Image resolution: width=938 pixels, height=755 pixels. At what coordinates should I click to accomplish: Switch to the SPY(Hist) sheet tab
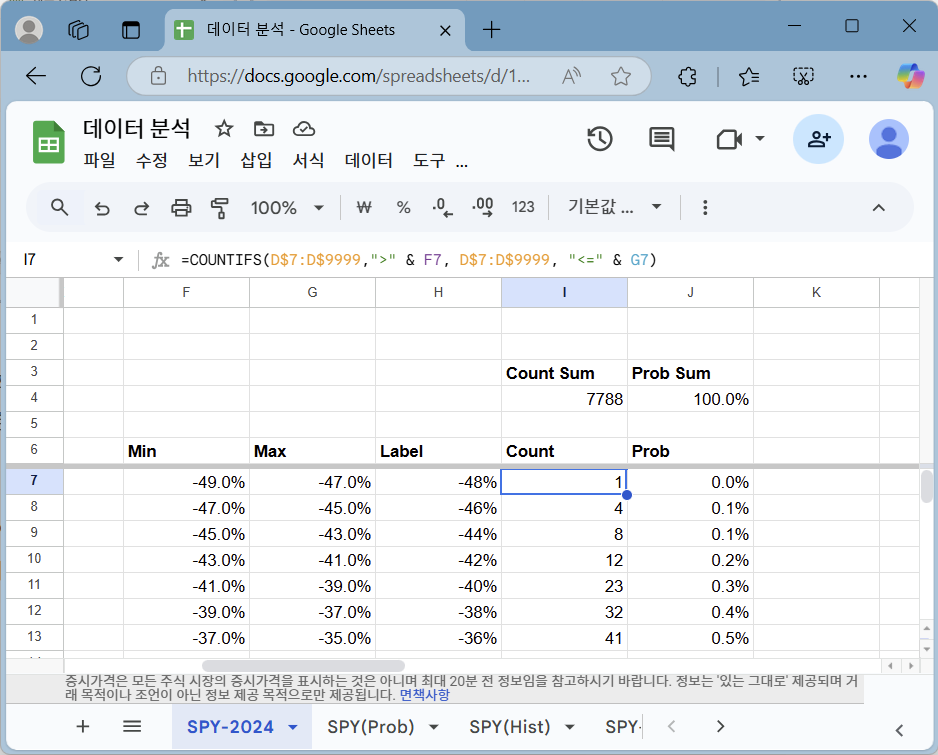(510, 727)
